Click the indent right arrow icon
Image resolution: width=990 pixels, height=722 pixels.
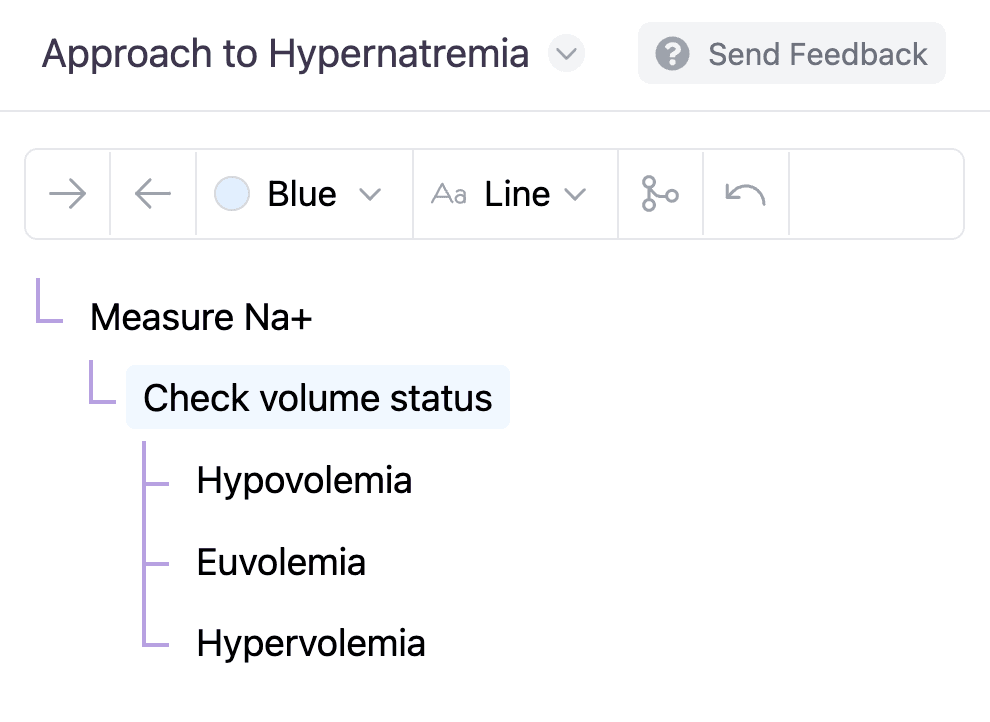click(67, 194)
